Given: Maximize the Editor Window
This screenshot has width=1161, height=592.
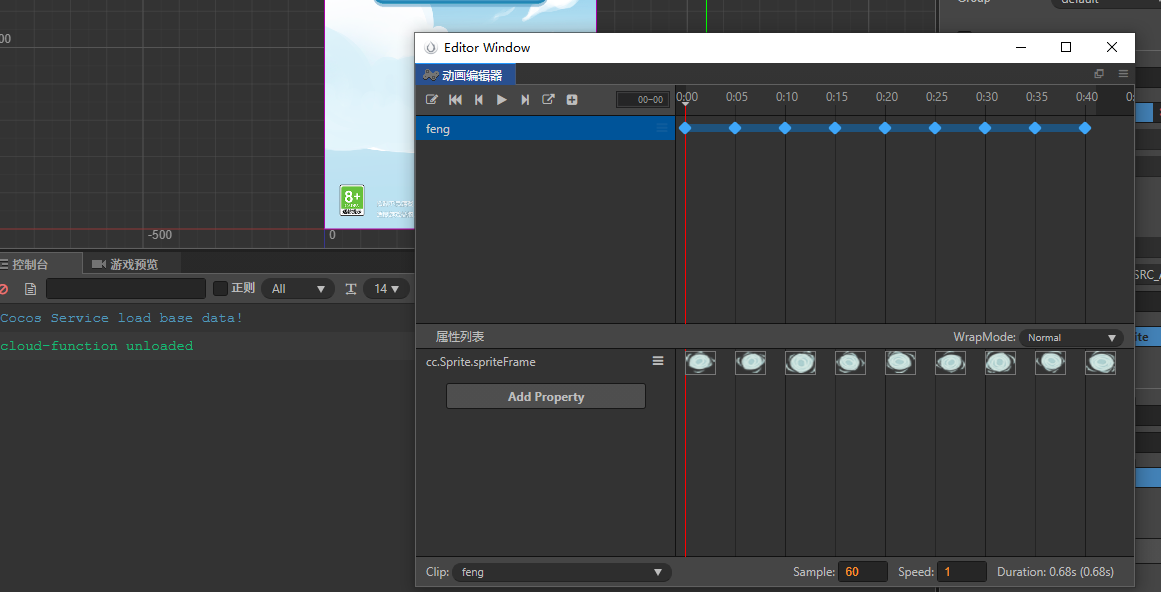Looking at the screenshot, I should (1065, 47).
